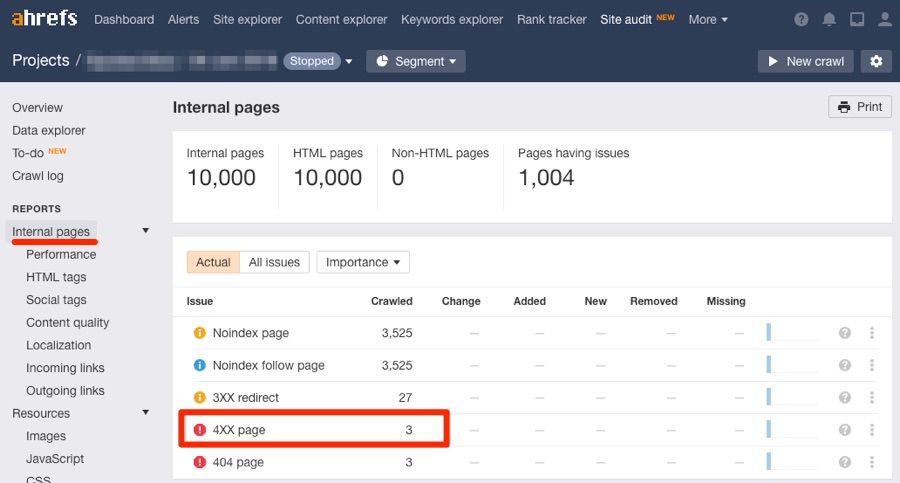Collapse the Internal pages sidebar section
This screenshot has height=483, width=900.
point(146,231)
